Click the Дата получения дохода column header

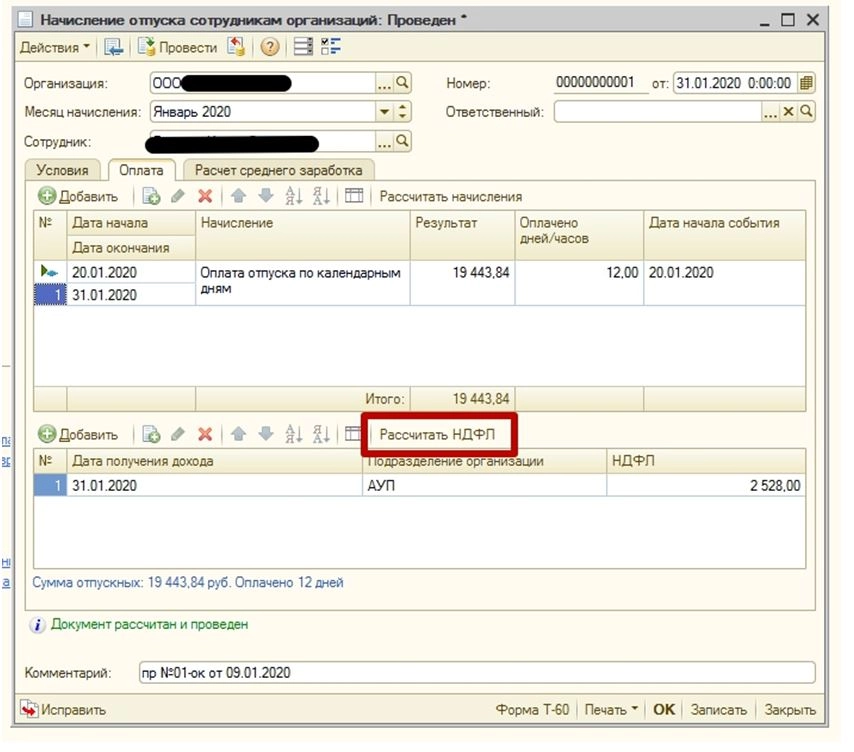[x=214, y=461]
